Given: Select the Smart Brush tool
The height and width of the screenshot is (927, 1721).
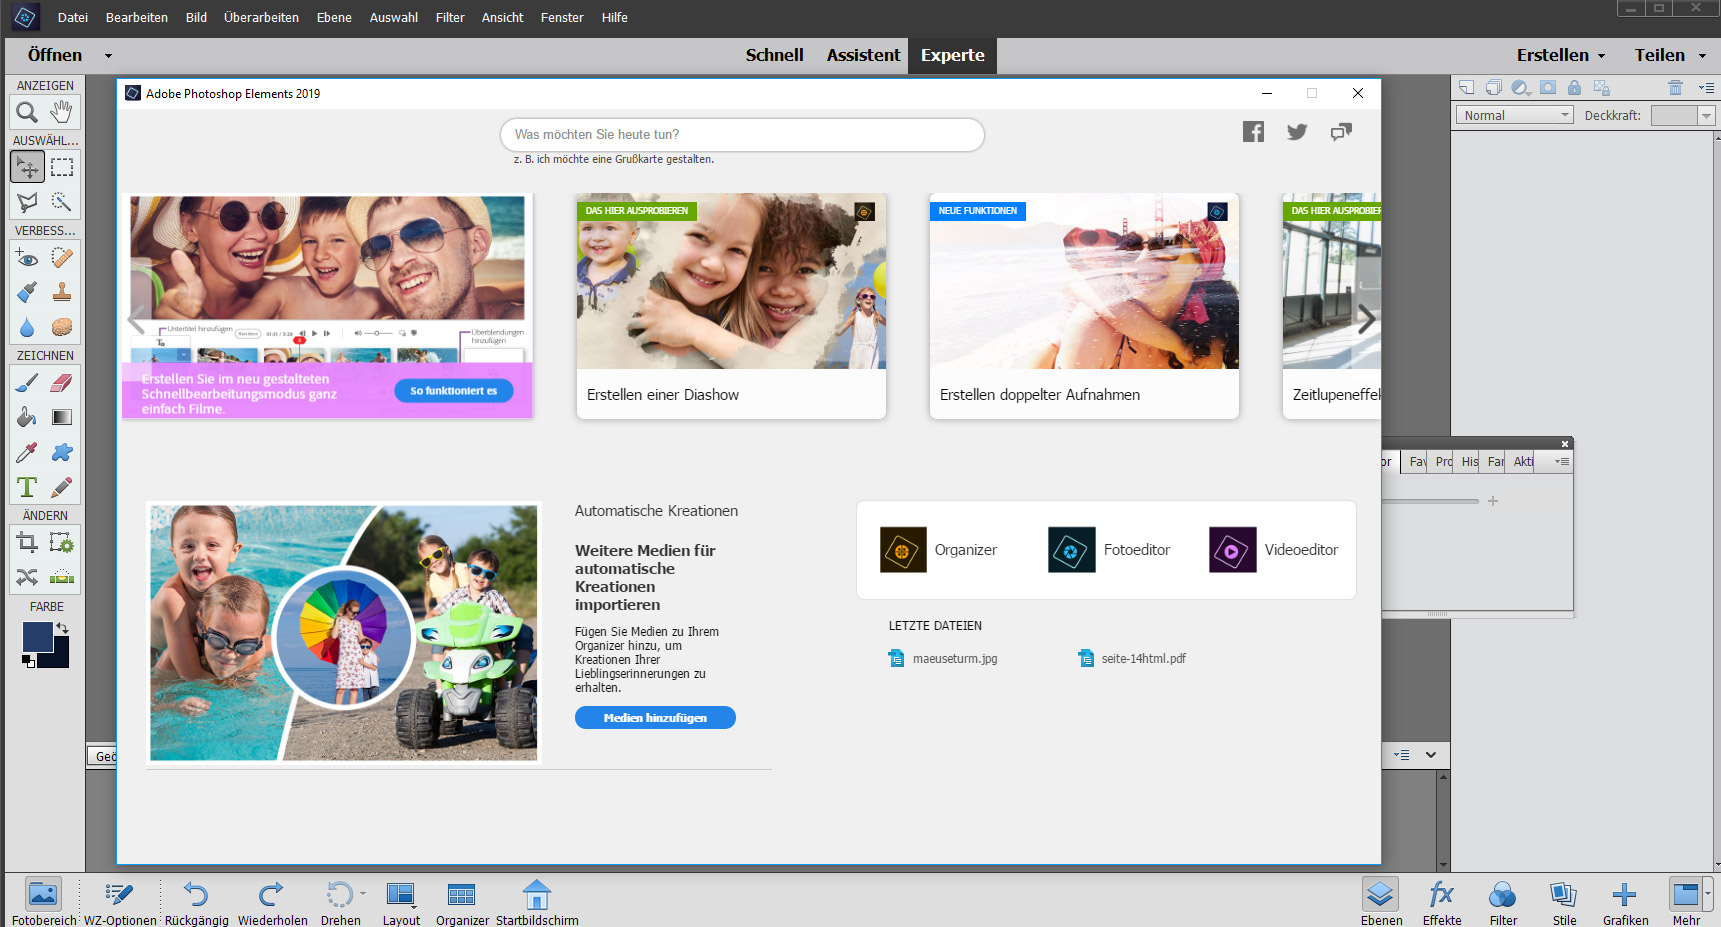Looking at the screenshot, I should pos(27,292).
